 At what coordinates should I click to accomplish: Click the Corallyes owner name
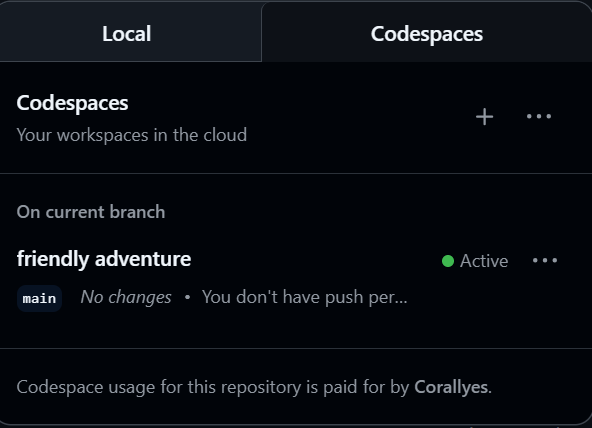(x=451, y=387)
